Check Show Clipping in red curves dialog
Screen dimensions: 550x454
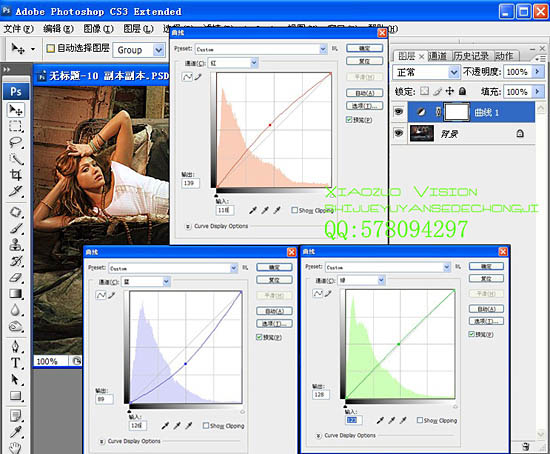295,210
